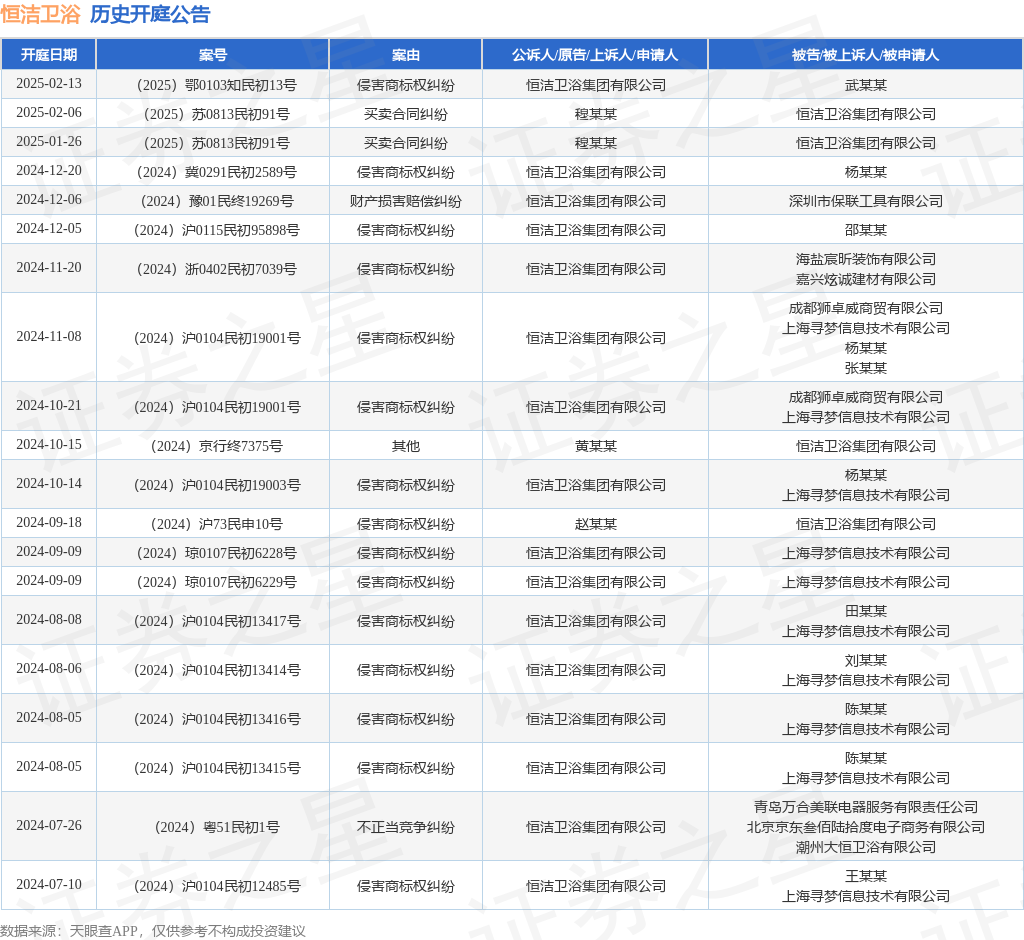Click defendant 深圳市保联工具有限公司
This screenshot has height=940, width=1024.
point(865,201)
